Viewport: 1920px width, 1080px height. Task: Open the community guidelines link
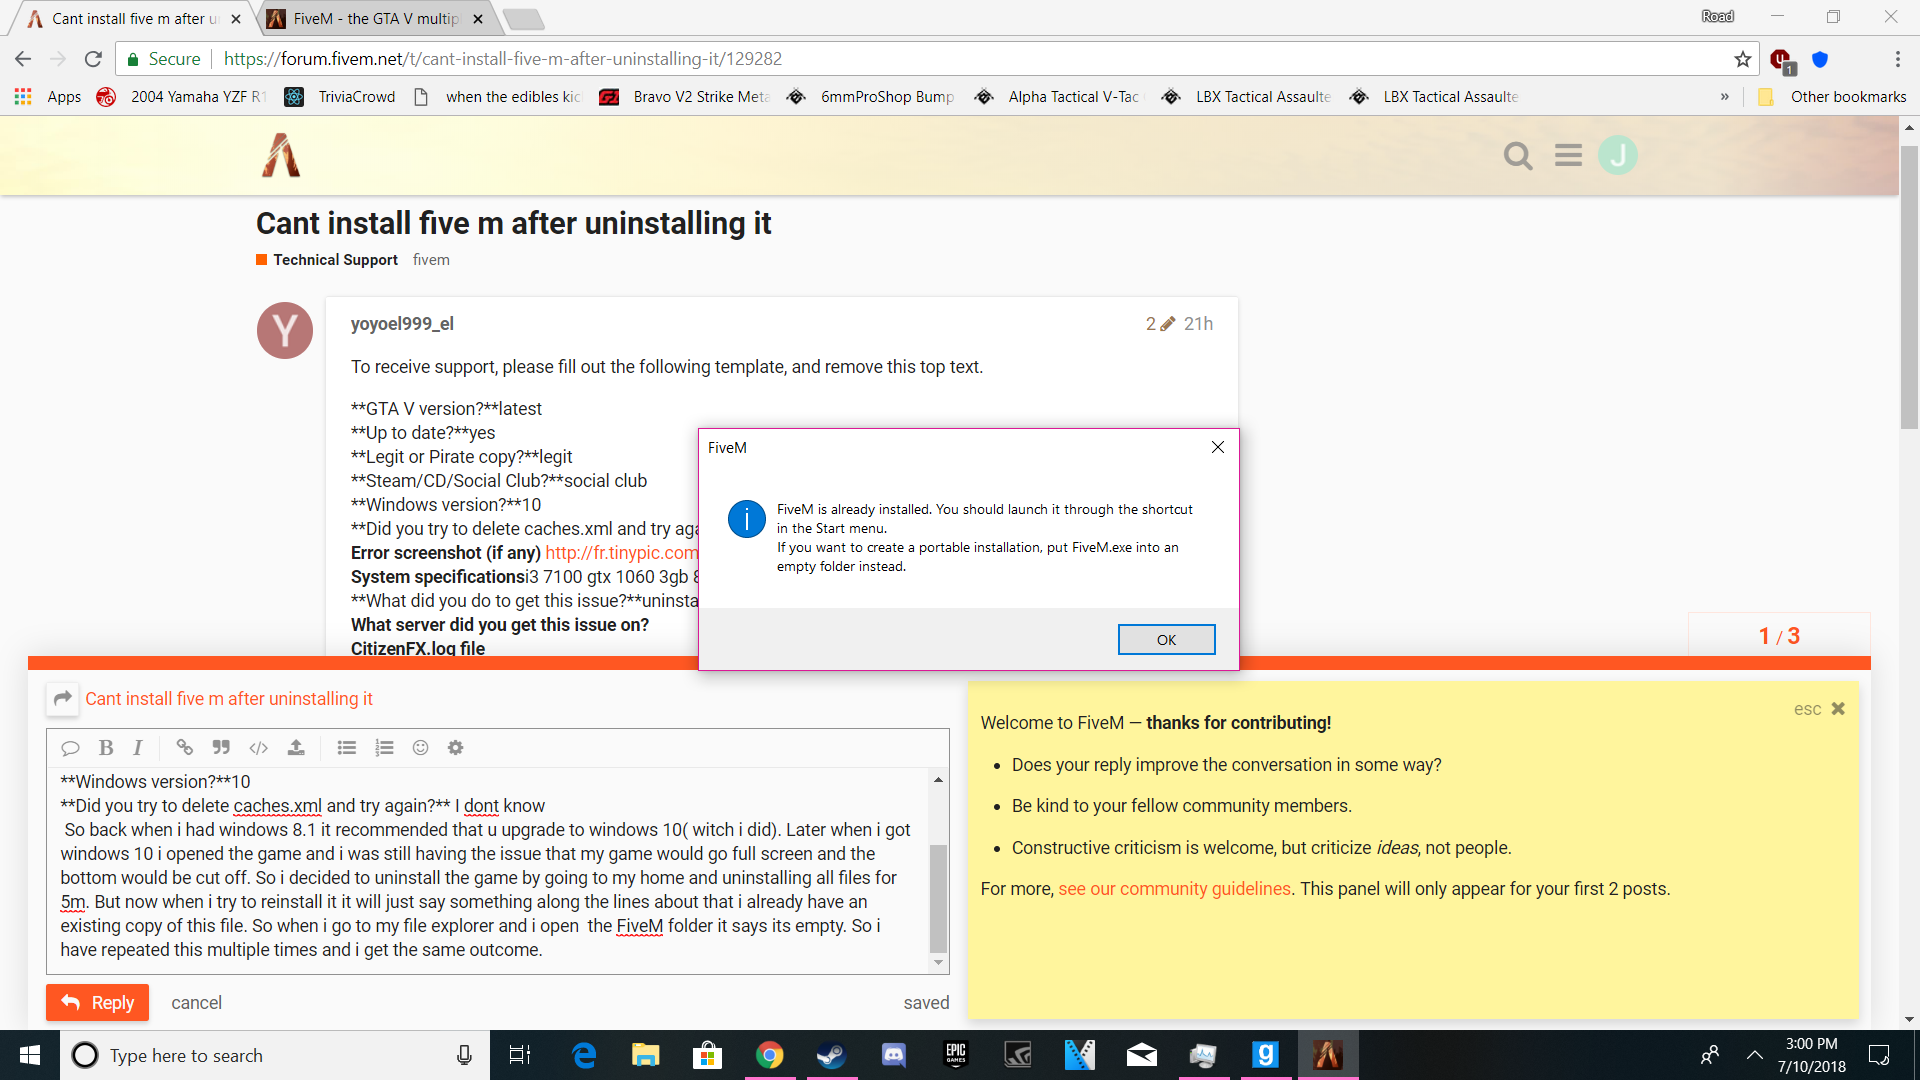tap(1174, 888)
